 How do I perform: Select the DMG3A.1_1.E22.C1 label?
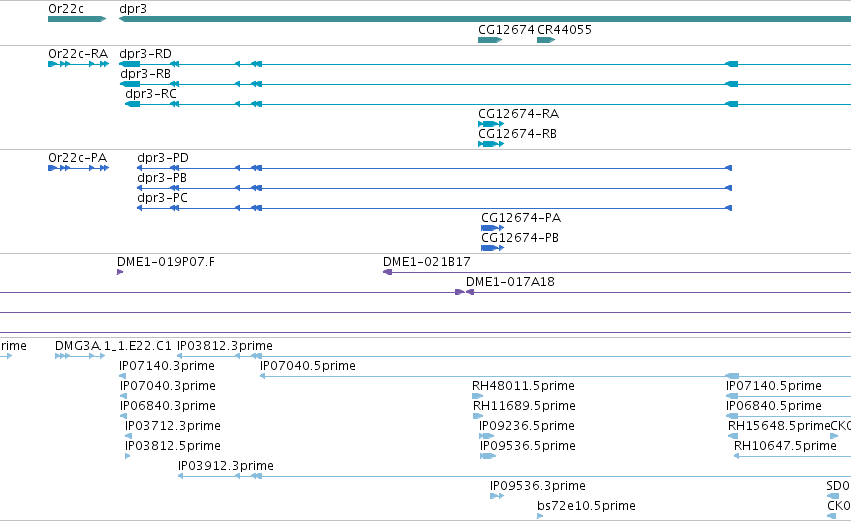tap(113, 346)
